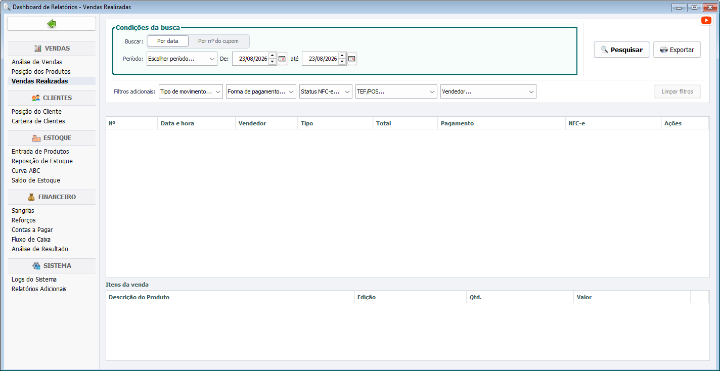Click the 'Edição' items column header
The image size is (720, 371).
pos(410,297)
